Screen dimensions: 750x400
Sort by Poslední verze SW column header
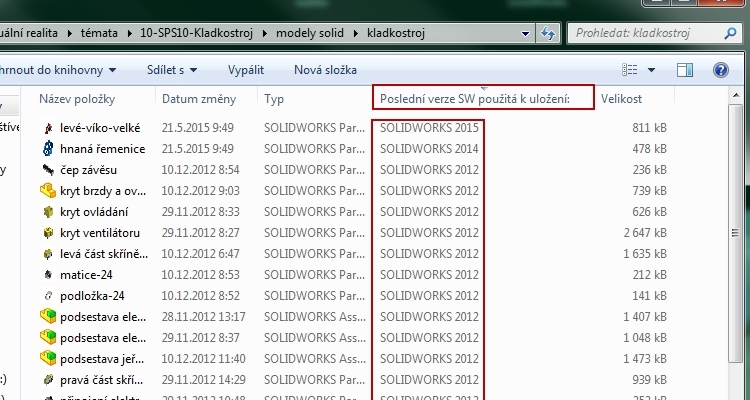pos(475,99)
